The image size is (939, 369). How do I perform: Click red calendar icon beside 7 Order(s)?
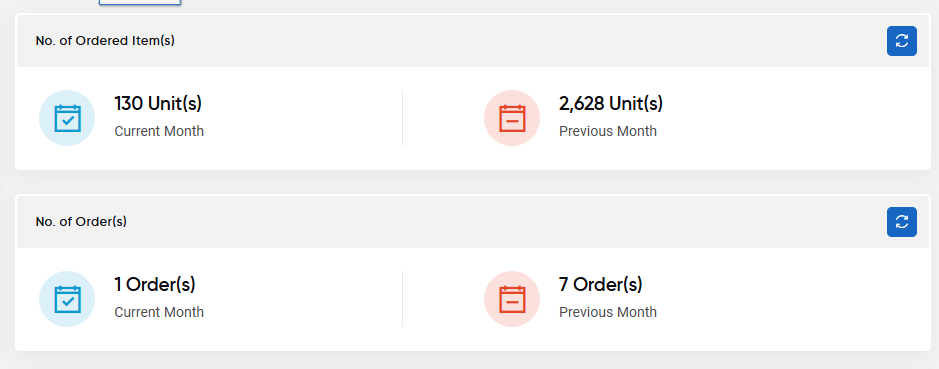tap(512, 299)
